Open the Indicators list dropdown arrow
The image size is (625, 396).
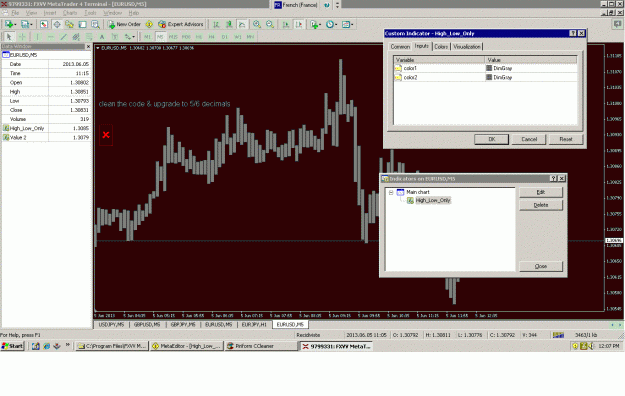click(x=320, y=25)
